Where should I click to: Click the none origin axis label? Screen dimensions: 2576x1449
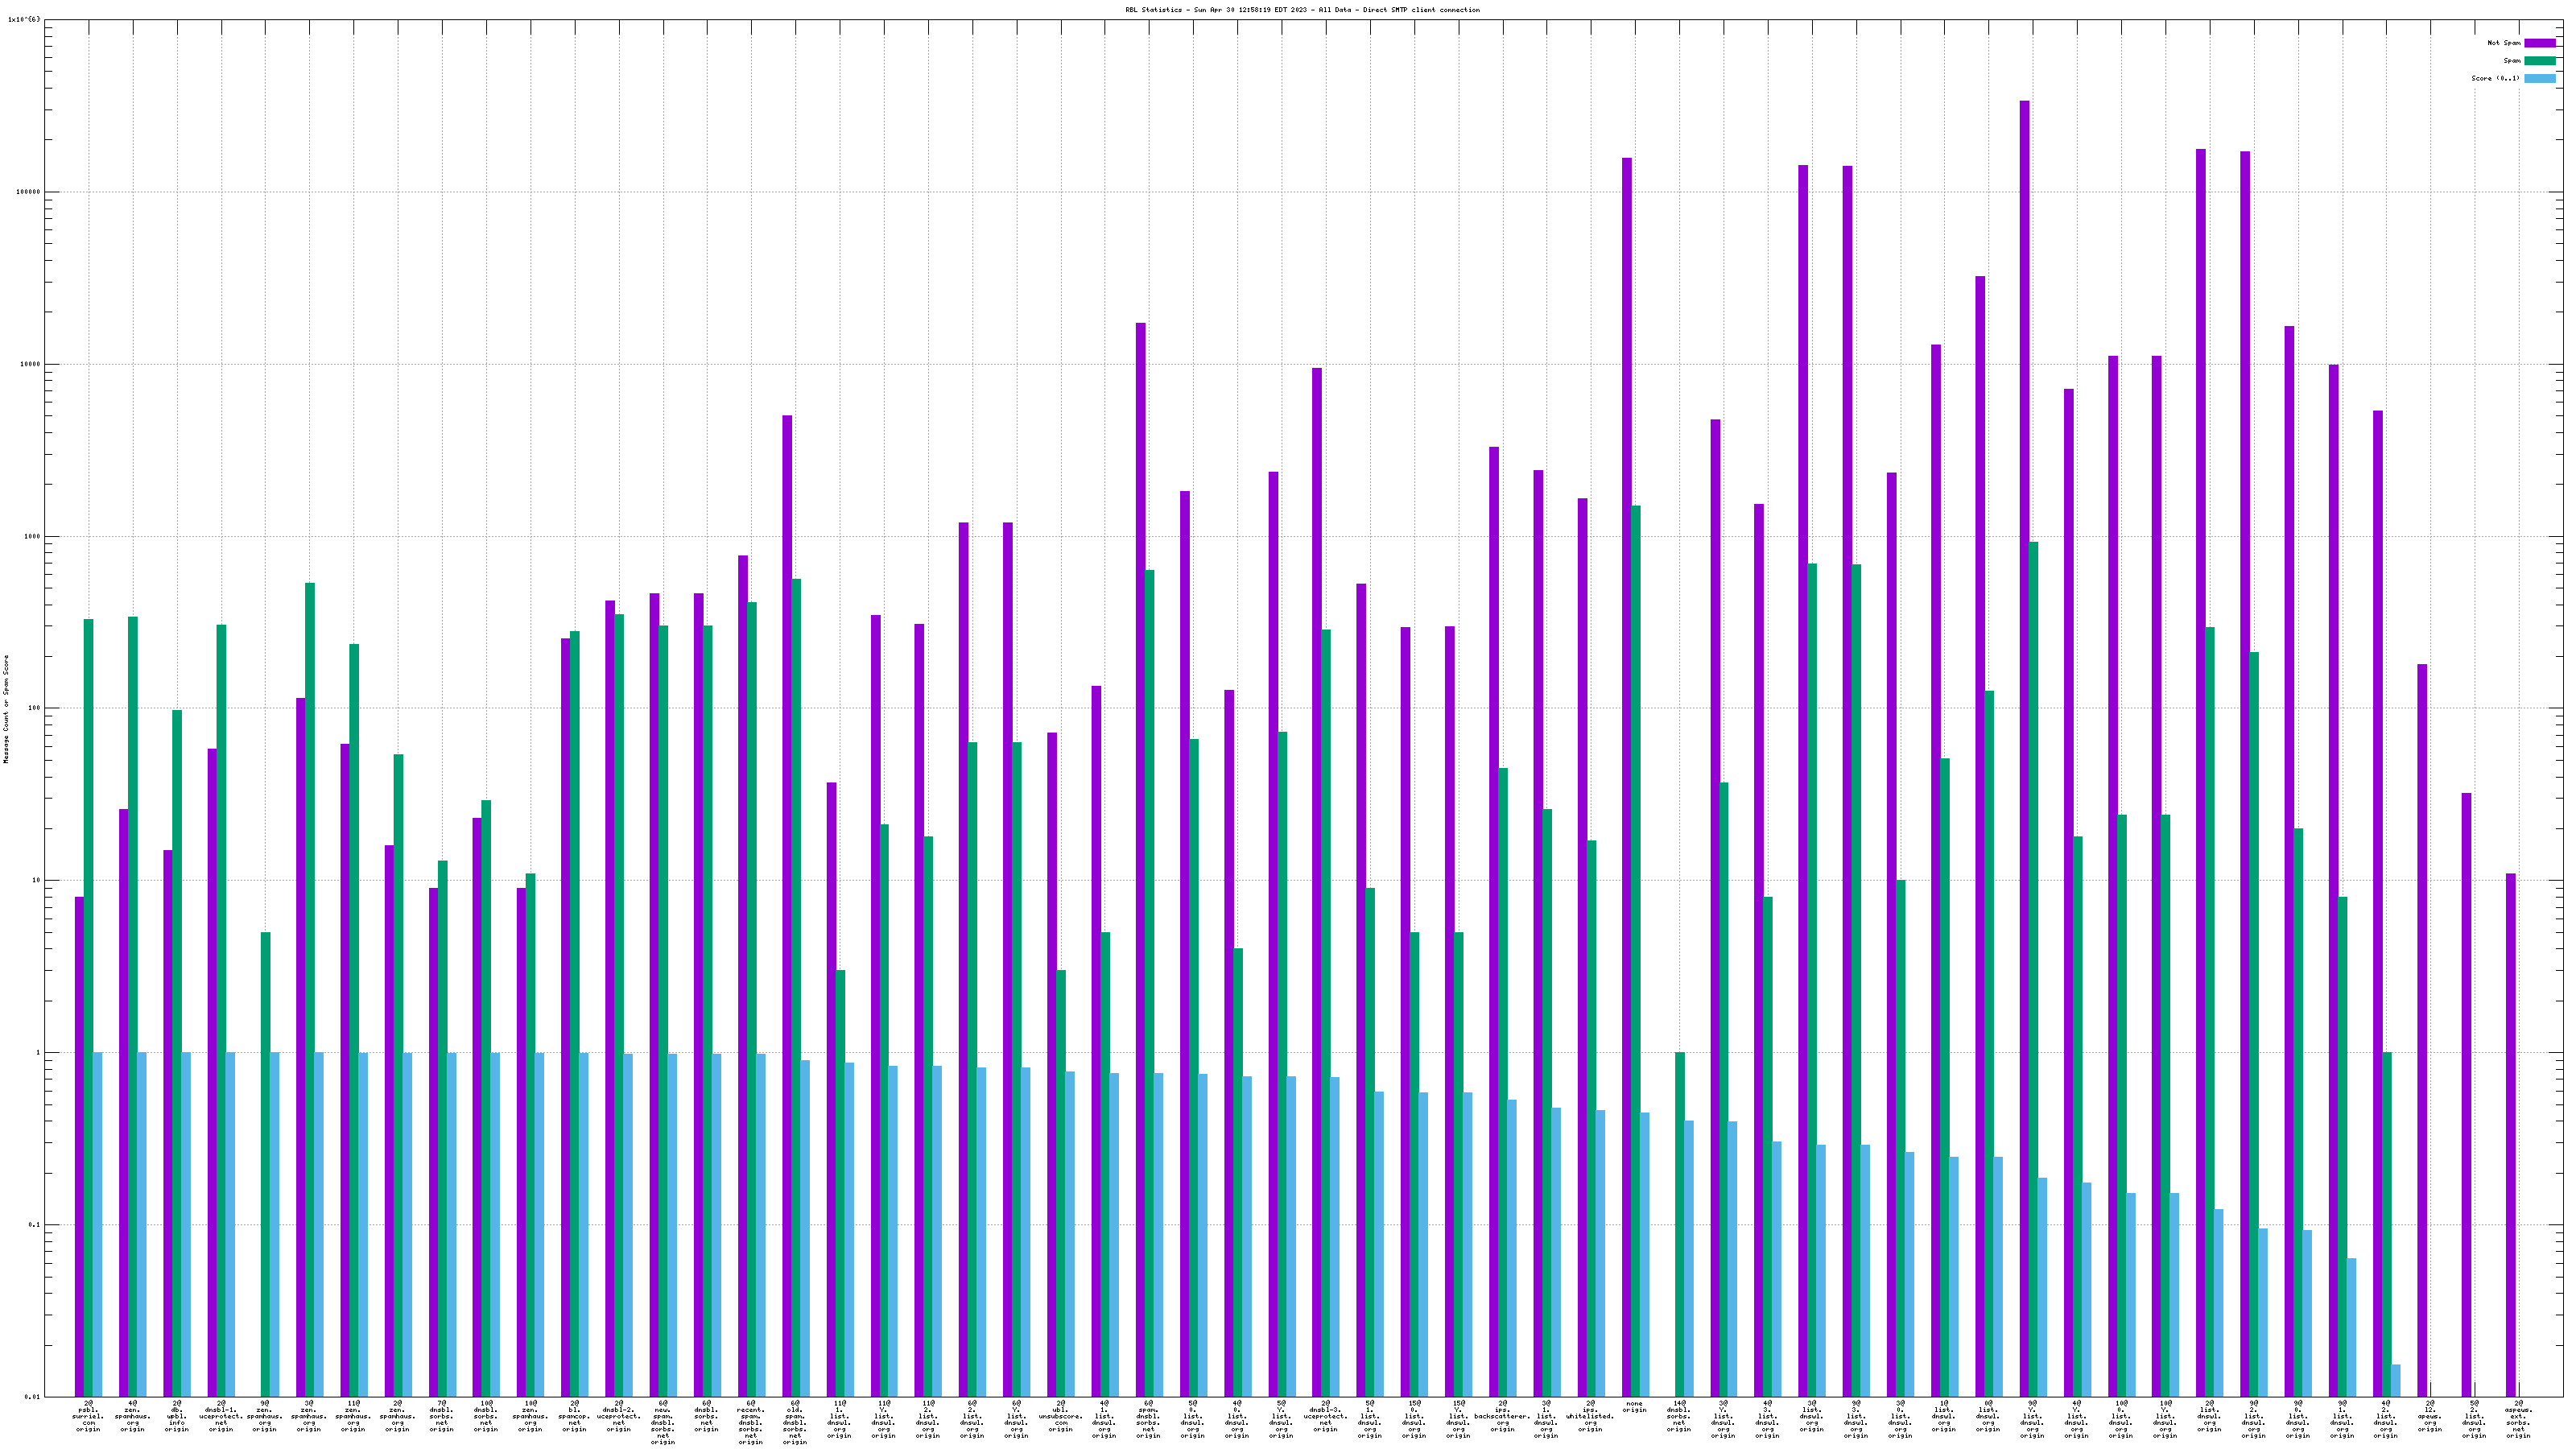1634,1406
